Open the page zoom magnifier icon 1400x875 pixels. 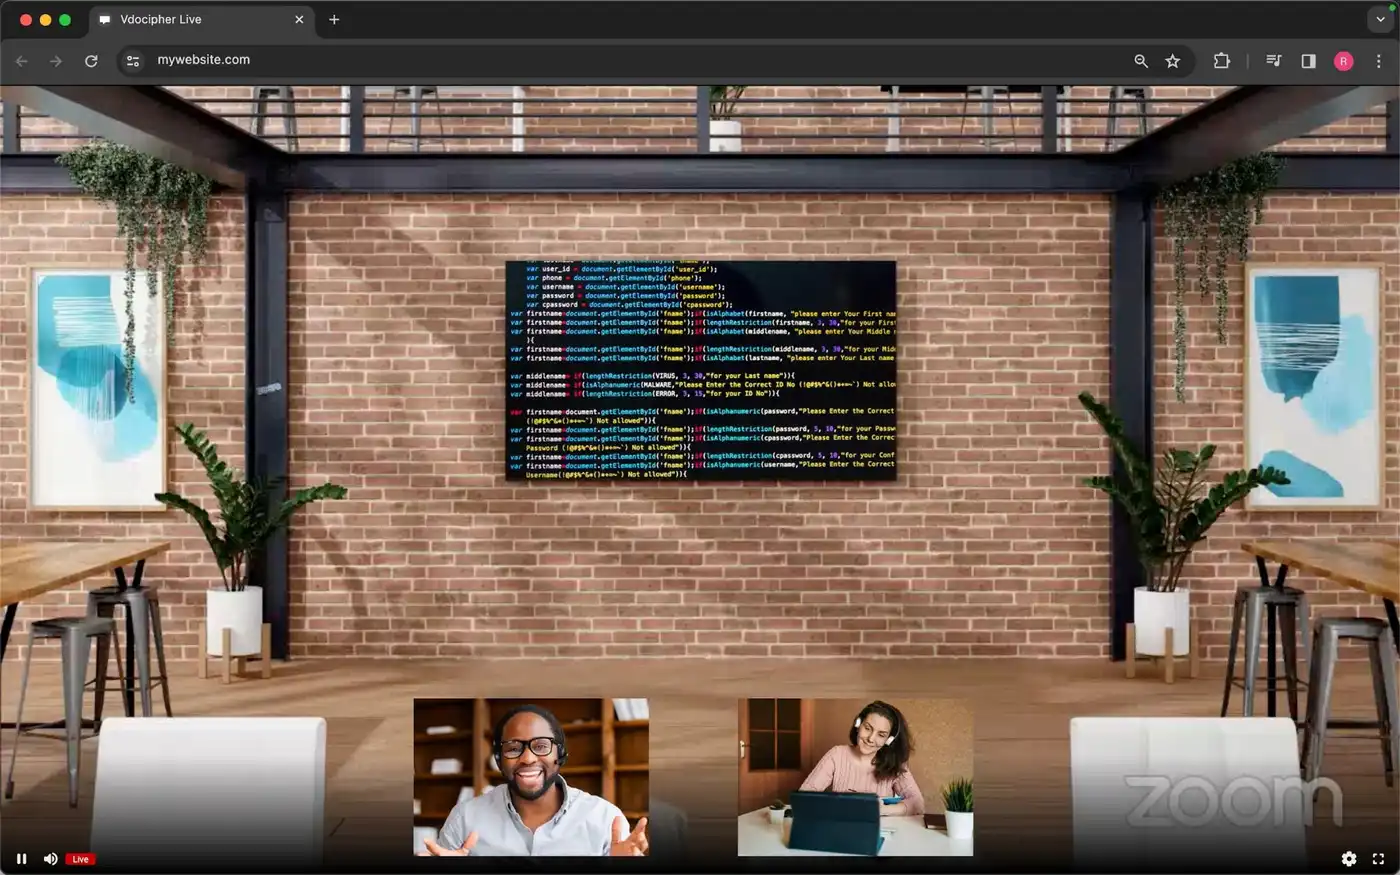1140,61
